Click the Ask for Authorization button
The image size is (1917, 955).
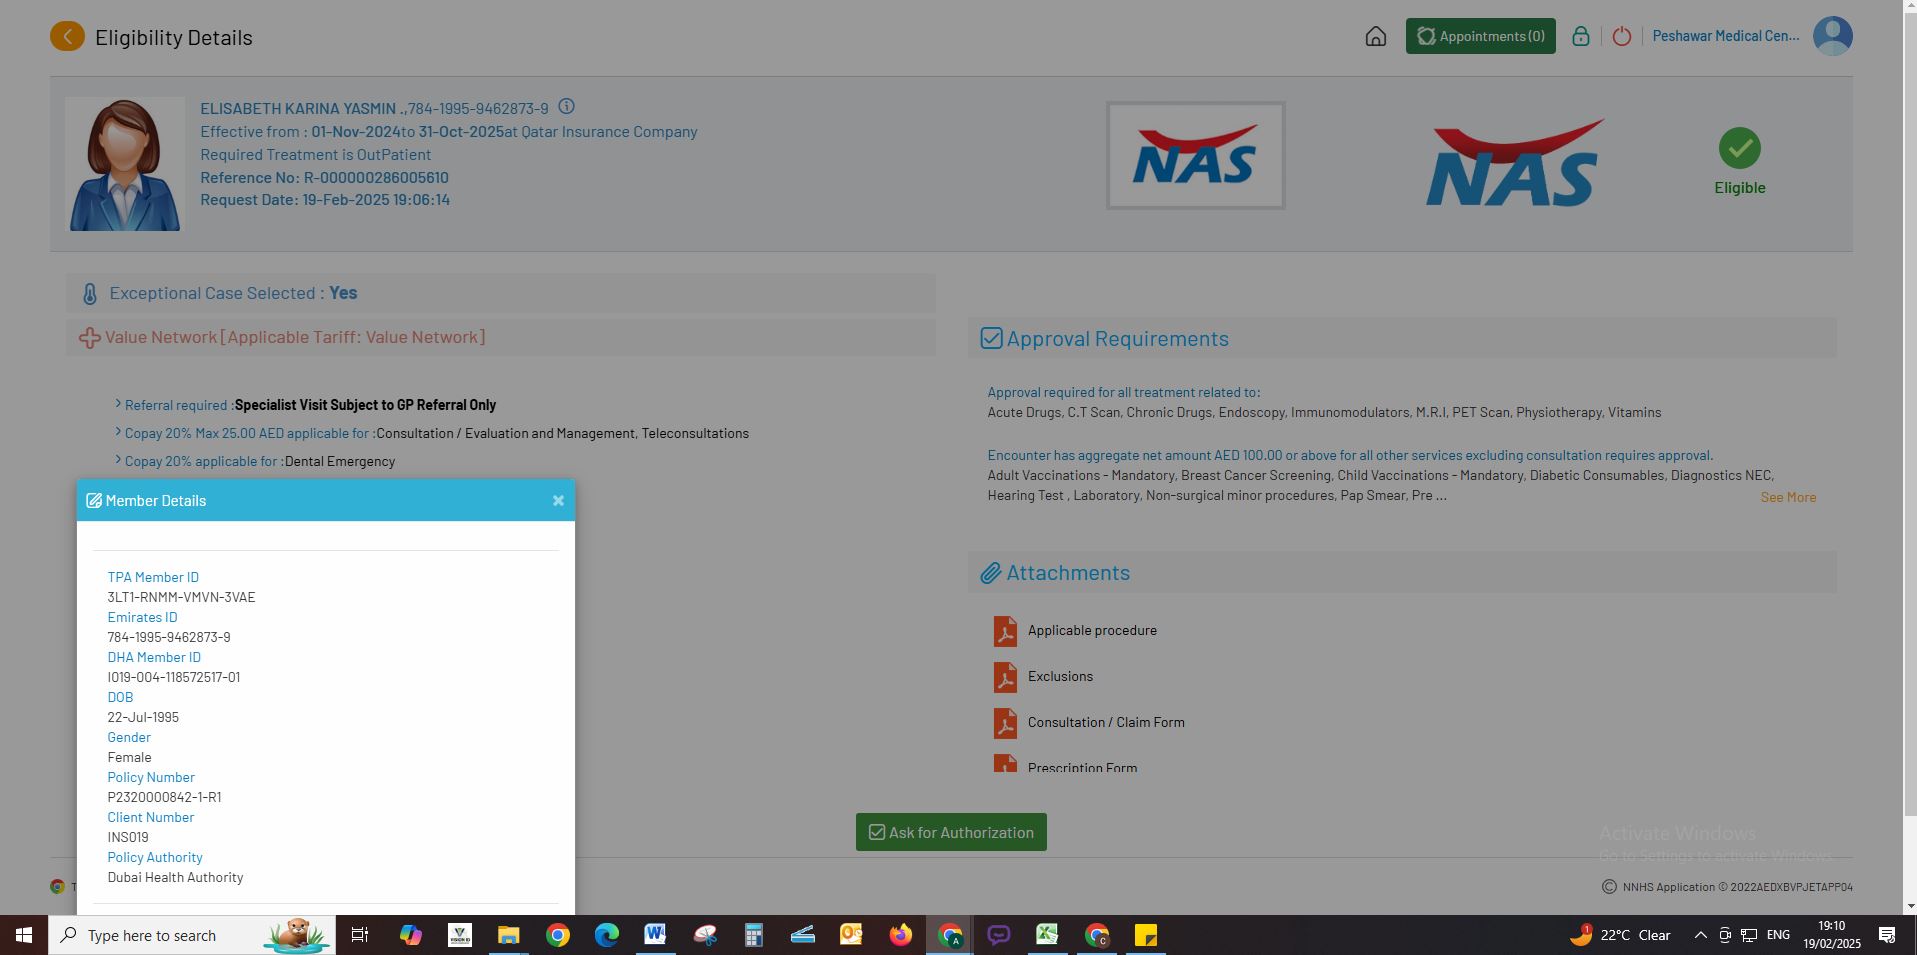pos(950,832)
